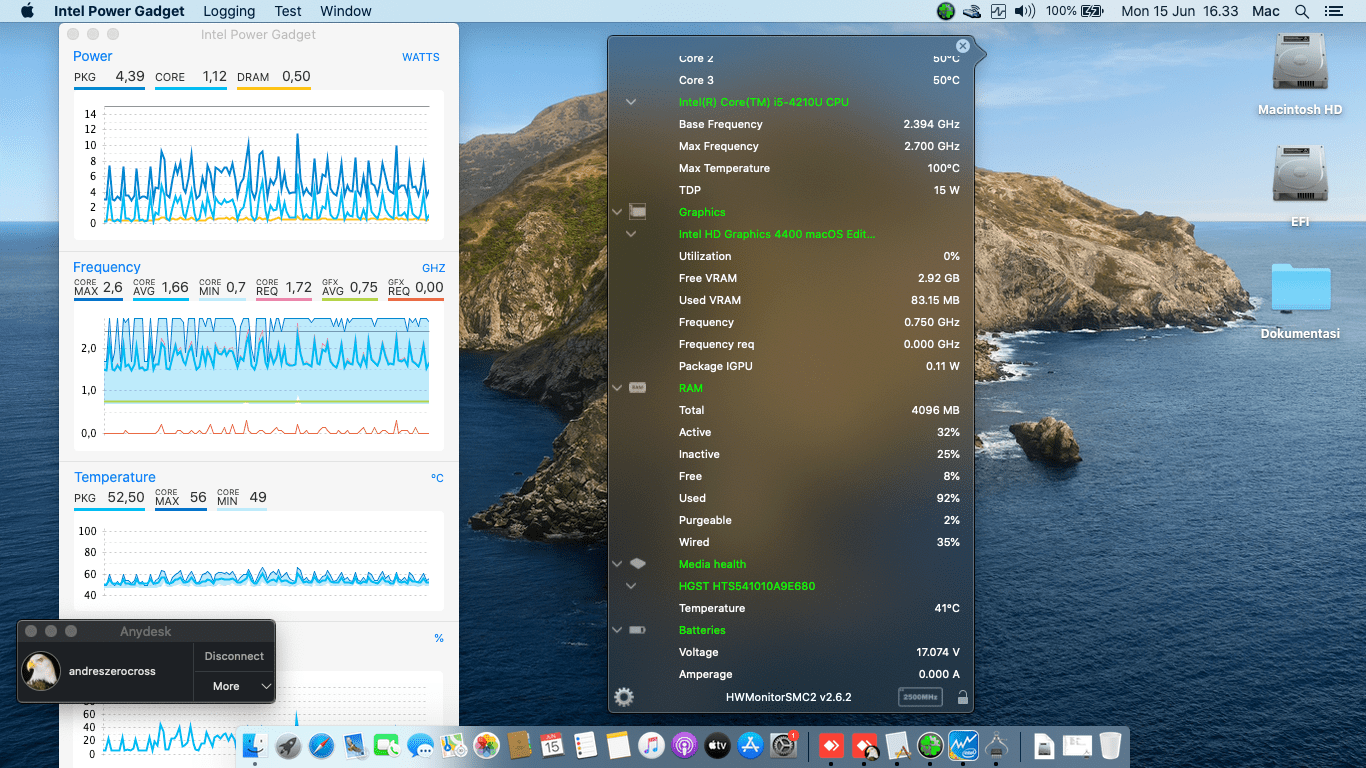The width and height of the screenshot is (1366, 768).
Task: Click the CORE MAX frequency value 2,6
Action: tap(112, 287)
